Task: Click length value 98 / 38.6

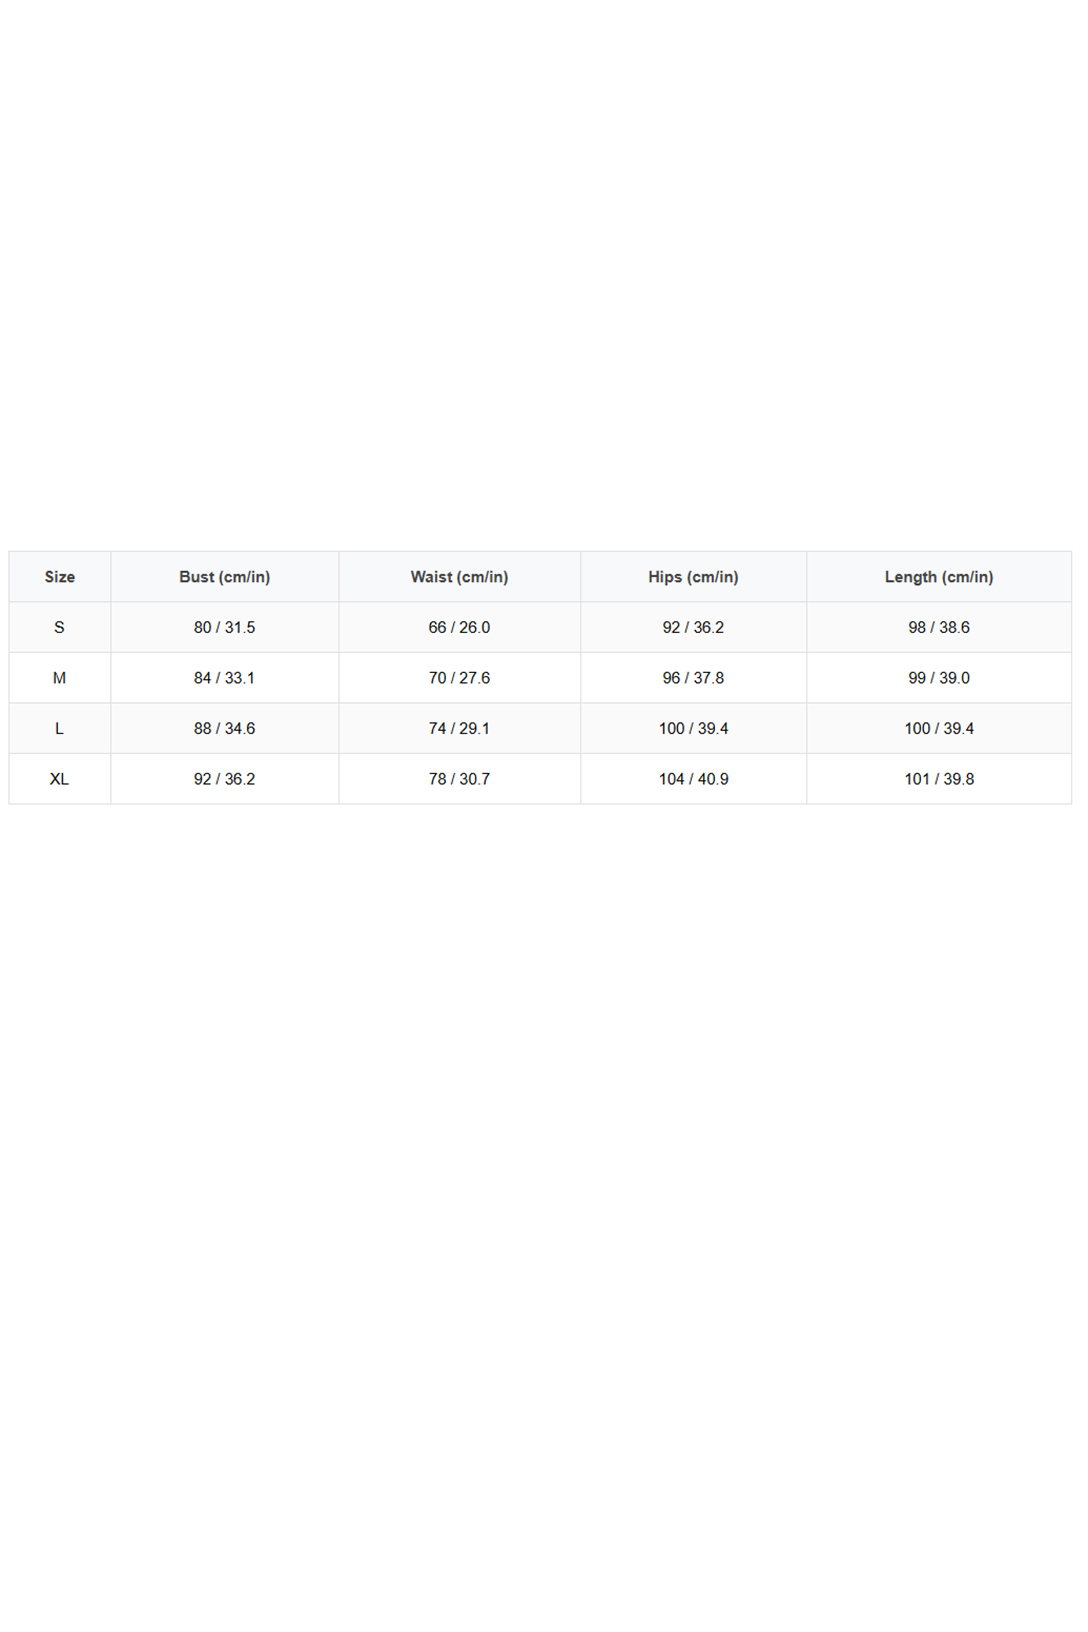Action: coord(939,627)
